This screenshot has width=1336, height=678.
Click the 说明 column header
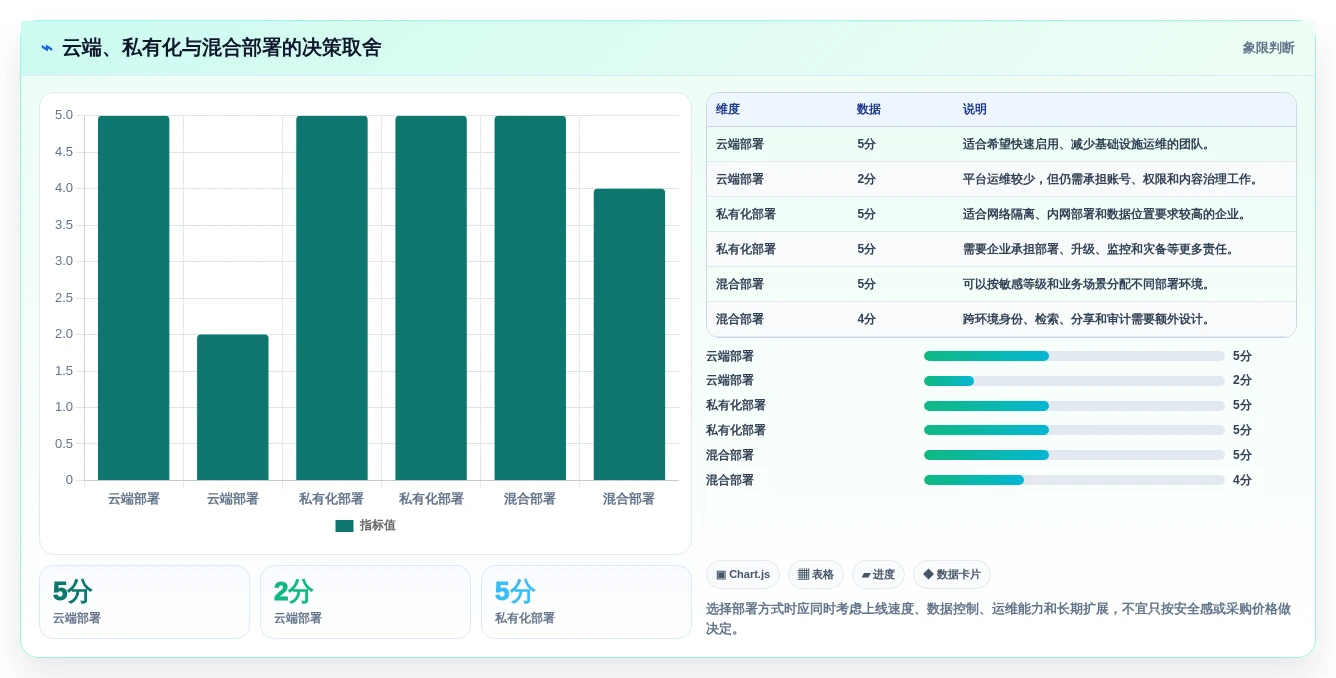[x=975, y=110]
